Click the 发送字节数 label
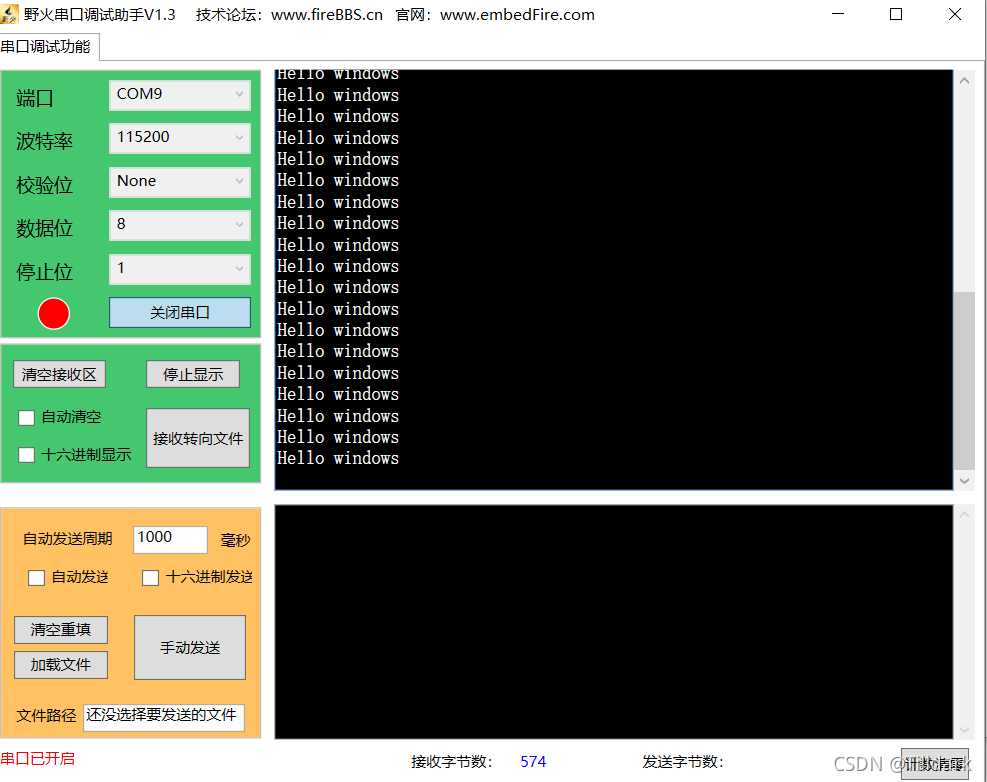987x782 pixels. tap(683, 762)
